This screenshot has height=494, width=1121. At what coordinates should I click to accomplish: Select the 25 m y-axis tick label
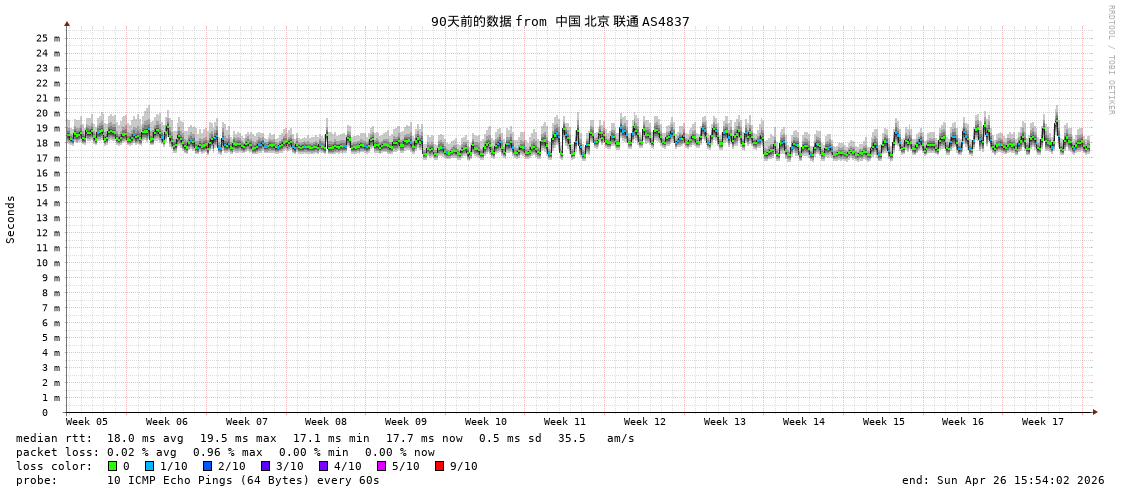(x=48, y=38)
